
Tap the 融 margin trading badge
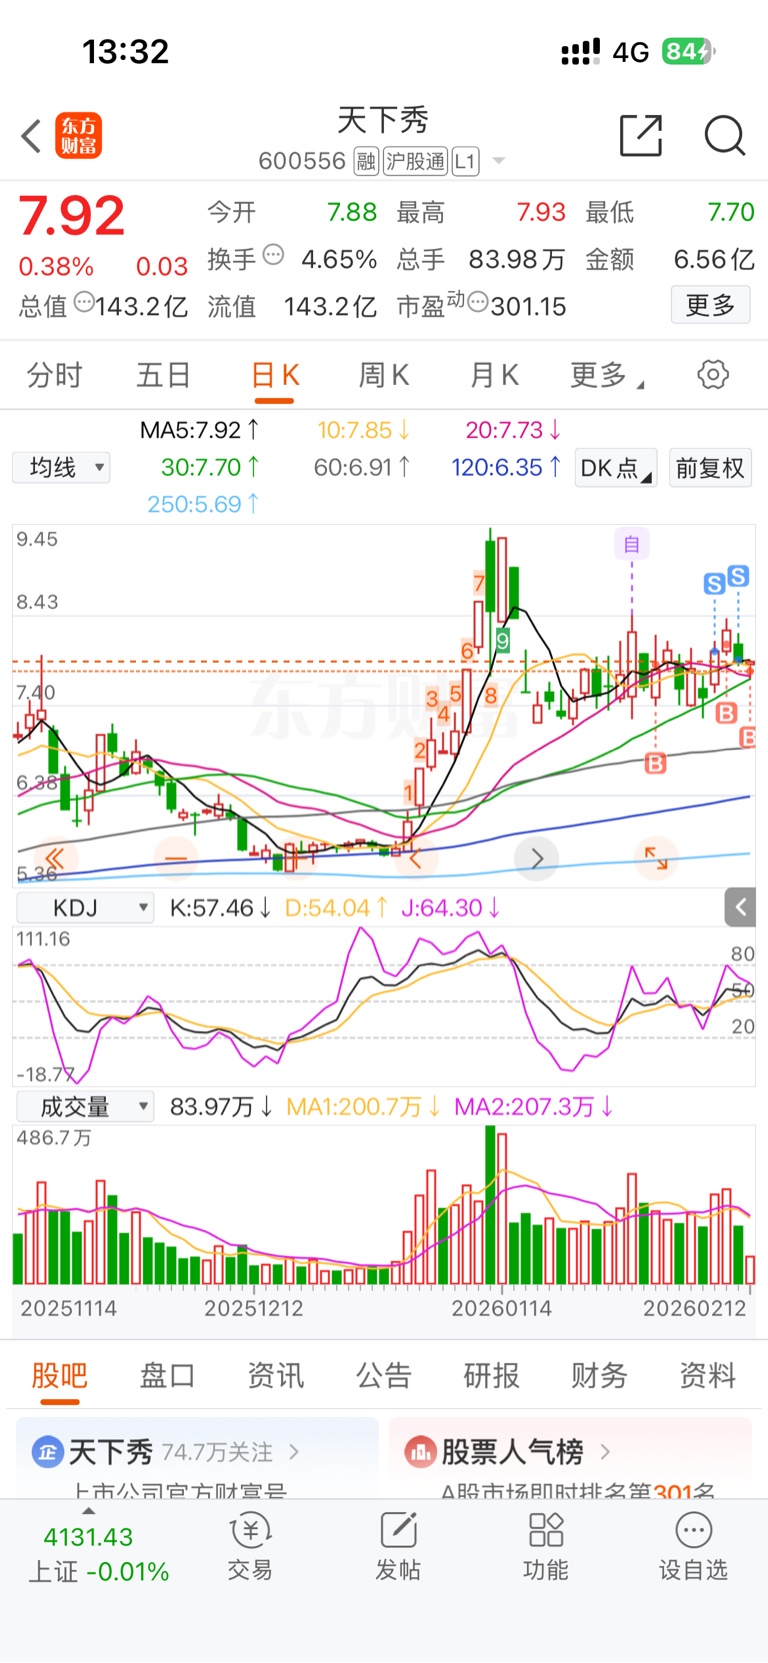(x=367, y=161)
